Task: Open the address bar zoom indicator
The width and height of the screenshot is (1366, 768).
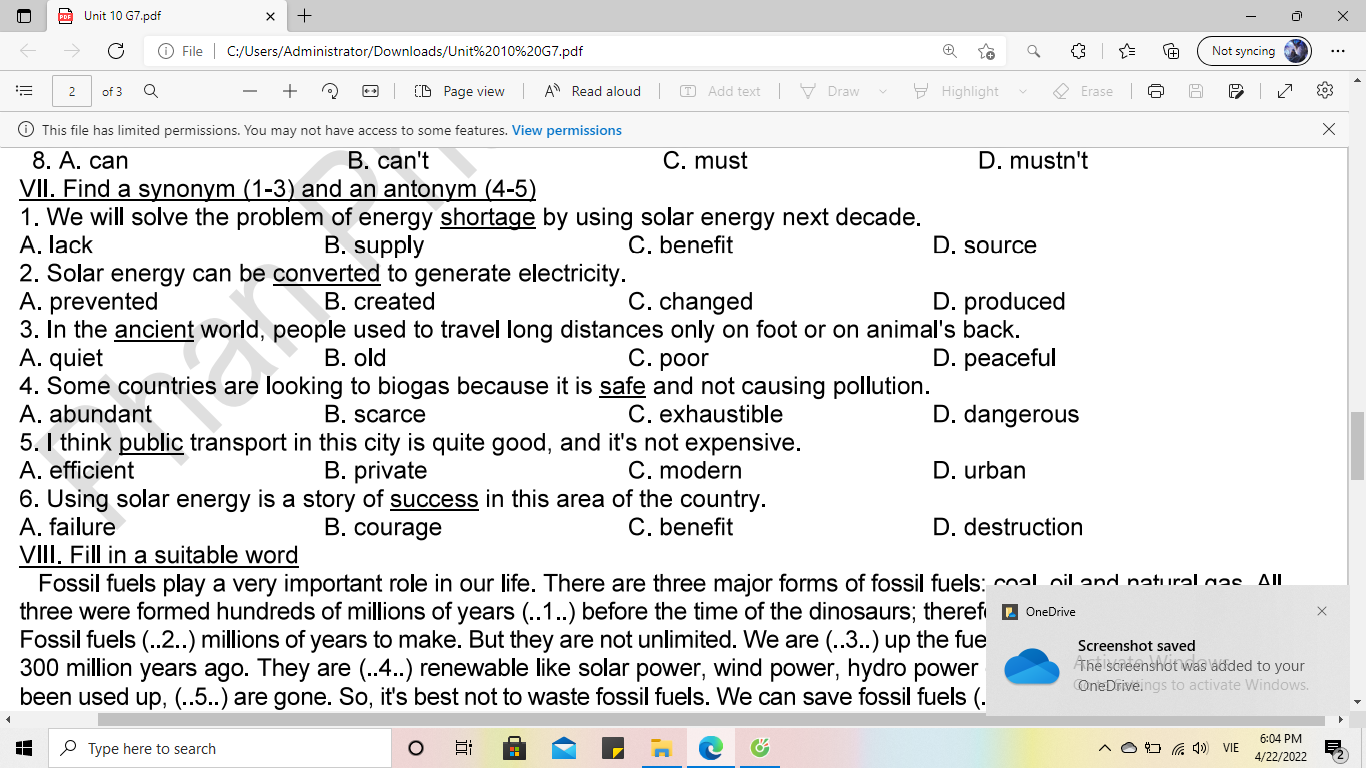Action: coord(949,51)
